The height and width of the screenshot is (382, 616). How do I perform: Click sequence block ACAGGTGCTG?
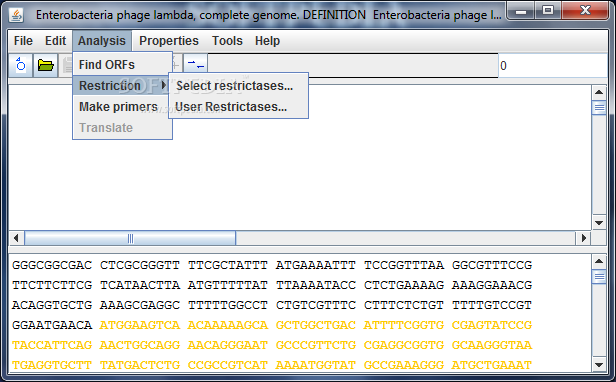coord(52,305)
